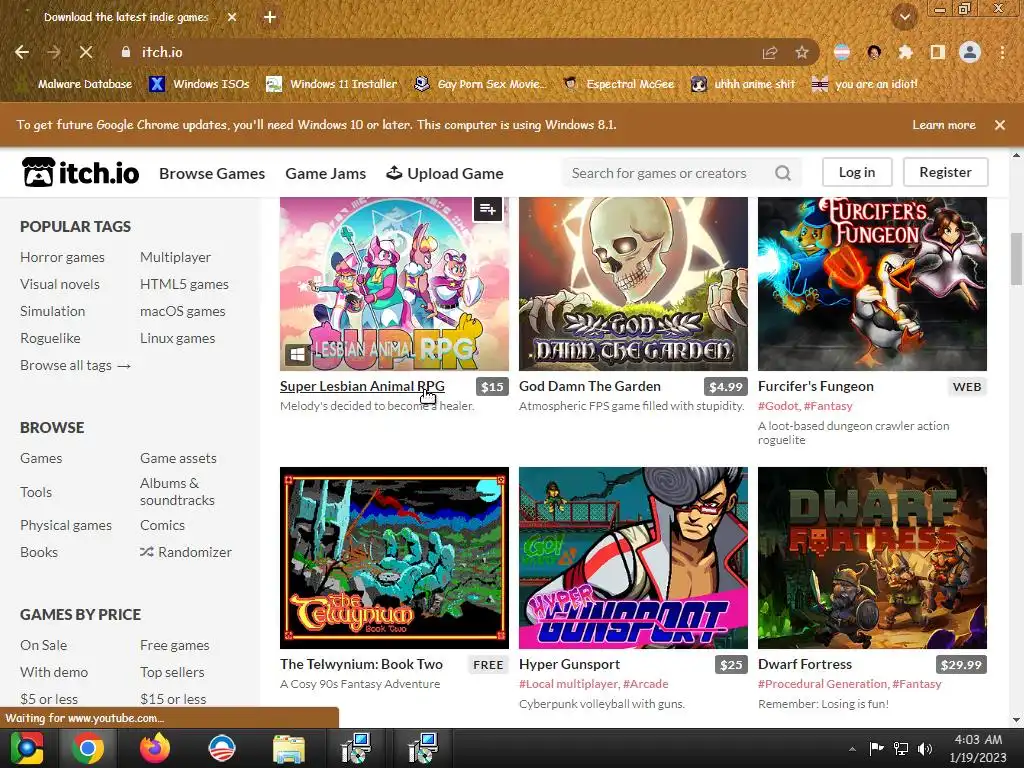Click the Action Center flag tray icon

coord(876,748)
